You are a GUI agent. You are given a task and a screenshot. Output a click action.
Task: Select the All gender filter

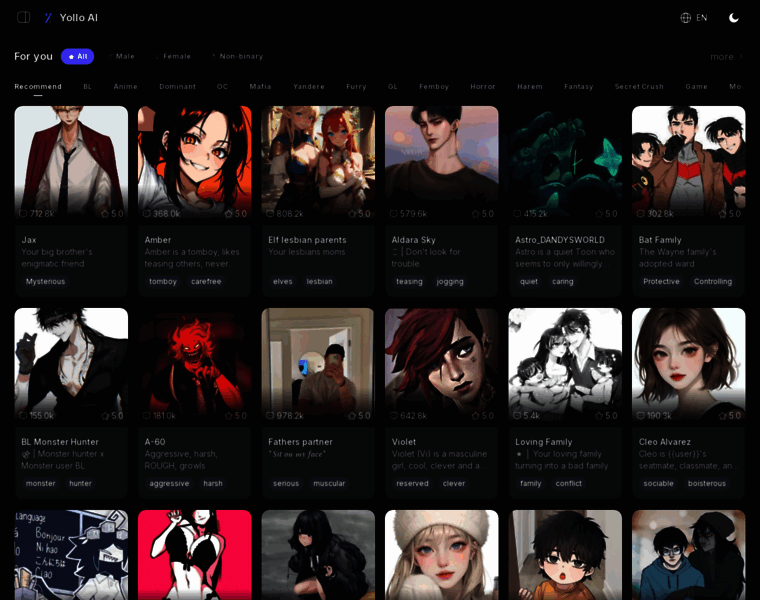(x=77, y=56)
